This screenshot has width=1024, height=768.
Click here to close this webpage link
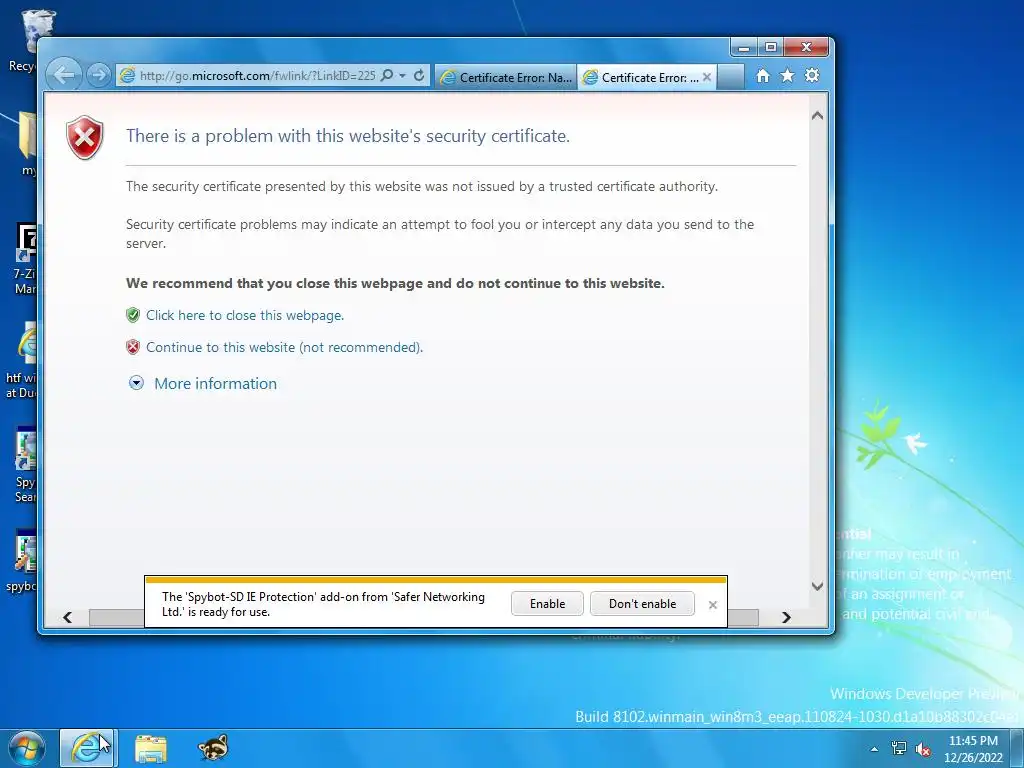click(x=245, y=315)
